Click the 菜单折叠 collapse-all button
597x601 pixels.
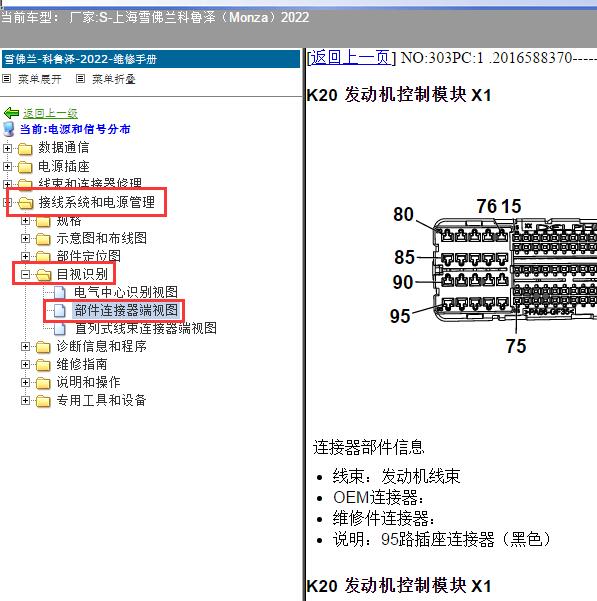[x=113, y=79]
